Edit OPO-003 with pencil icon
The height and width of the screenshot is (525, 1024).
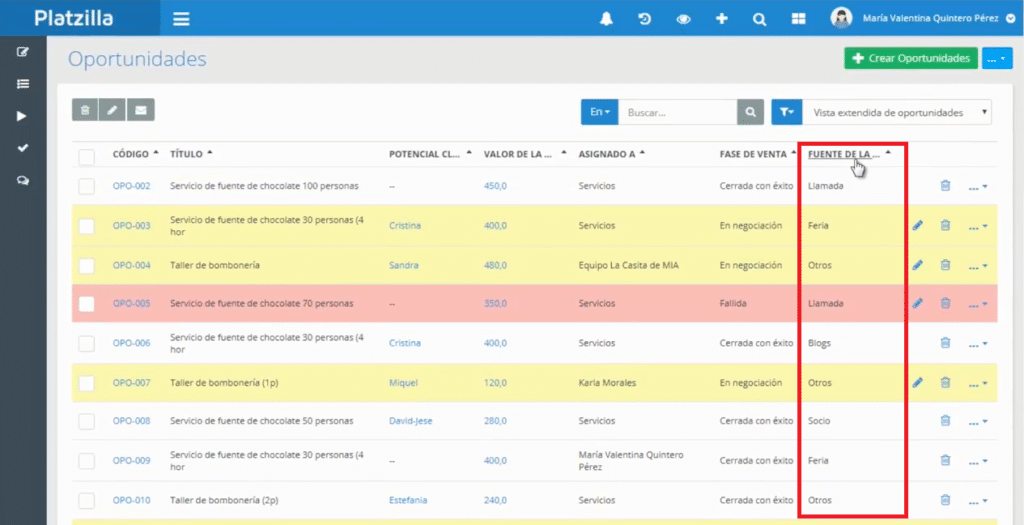(x=918, y=225)
